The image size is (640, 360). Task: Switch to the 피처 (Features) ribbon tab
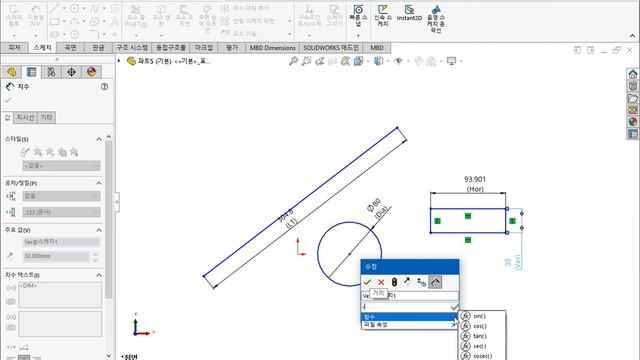coord(15,48)
